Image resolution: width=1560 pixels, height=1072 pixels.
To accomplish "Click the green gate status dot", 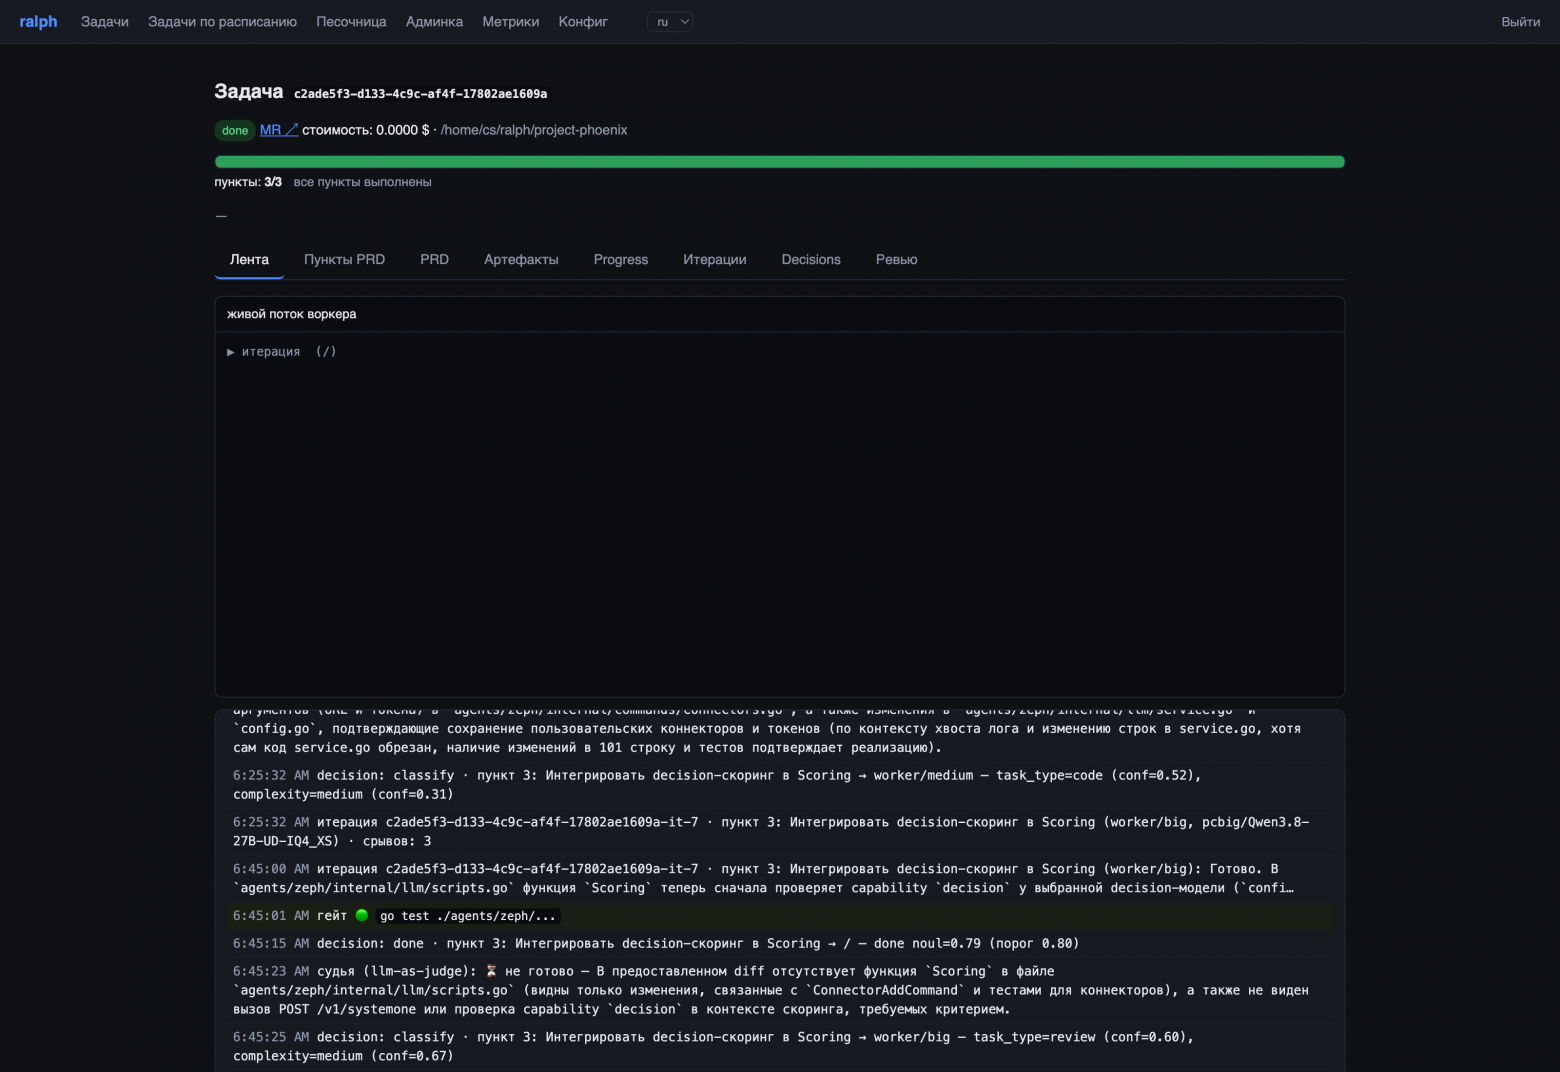I will coord(362,915).
